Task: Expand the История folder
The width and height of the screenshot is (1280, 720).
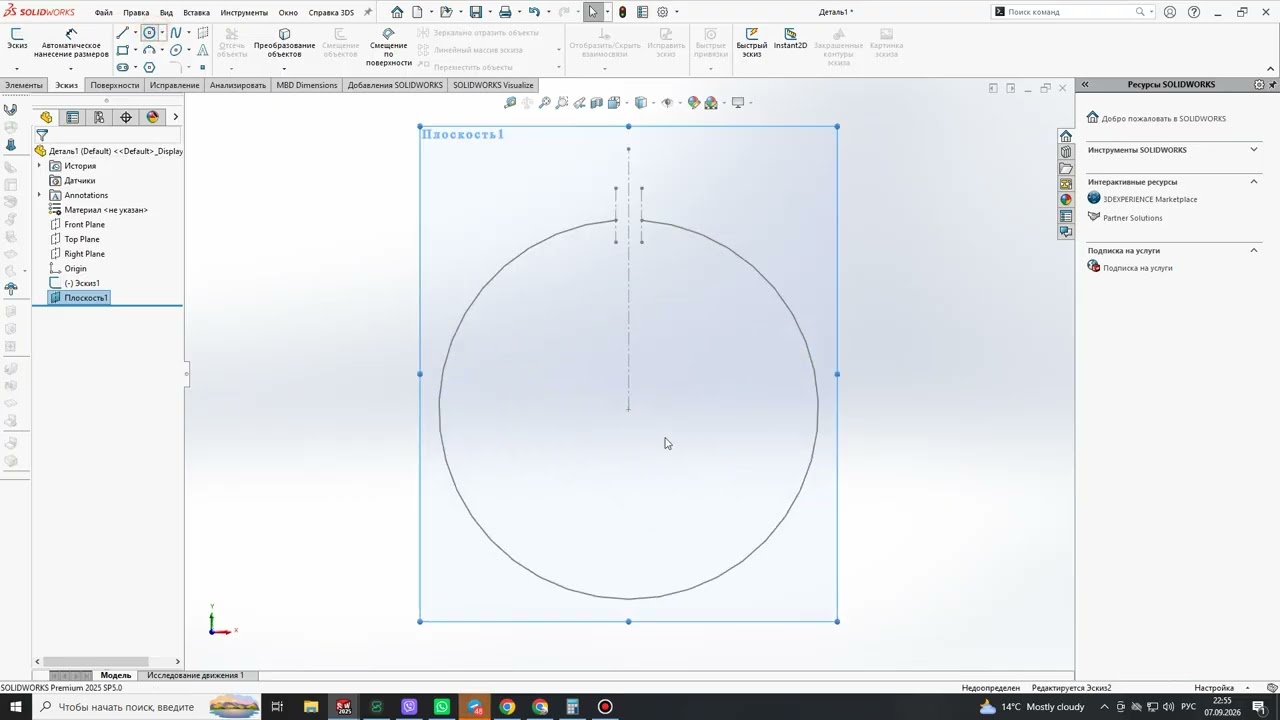Action: 40,166
